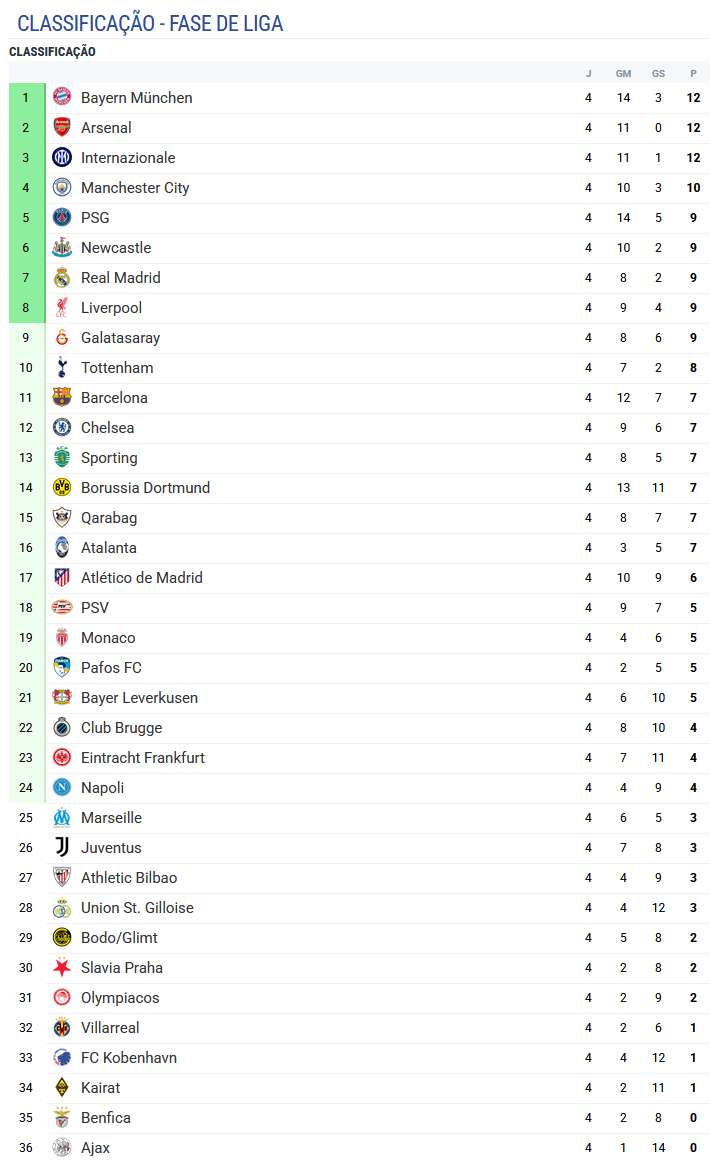Open the Manchester City team link
Viewport: 710px width, 1160px height.
coord(135,188)
